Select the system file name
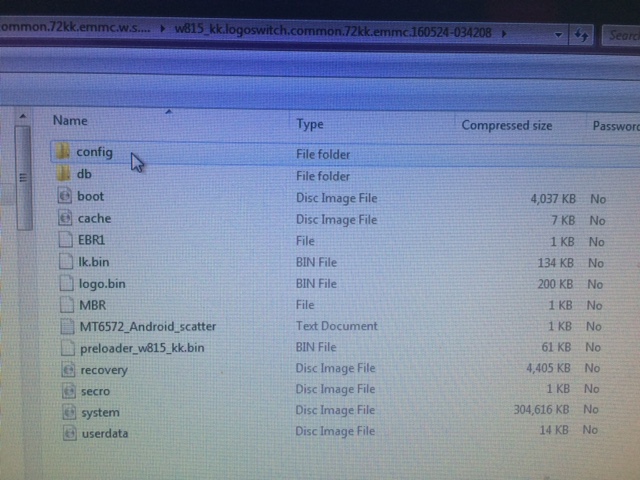The width and height of the screenshot is (640, 480). click(100, 413)
